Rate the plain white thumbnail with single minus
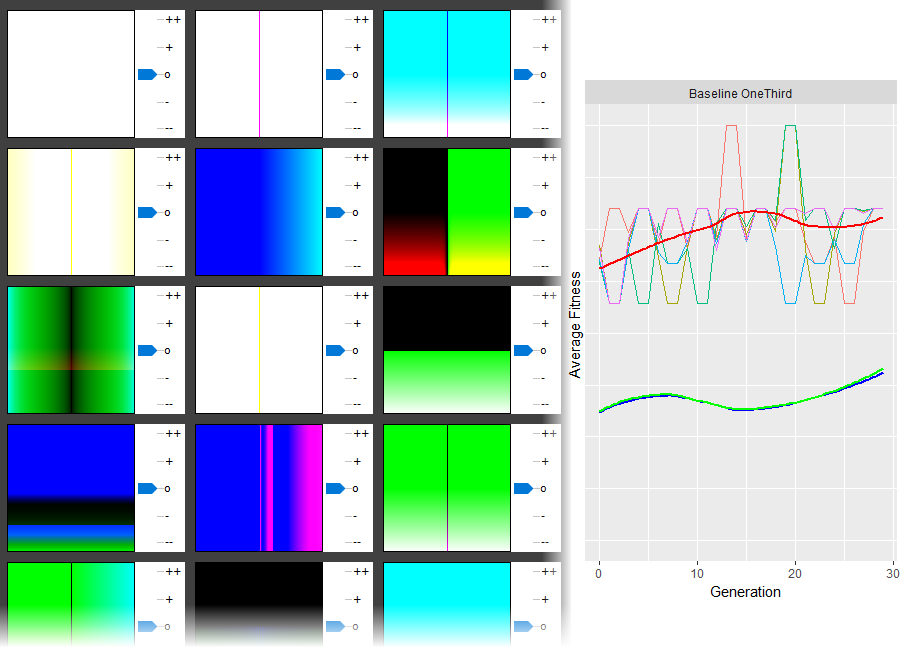Viewport: 900px width, 650px height. (166, 102)
